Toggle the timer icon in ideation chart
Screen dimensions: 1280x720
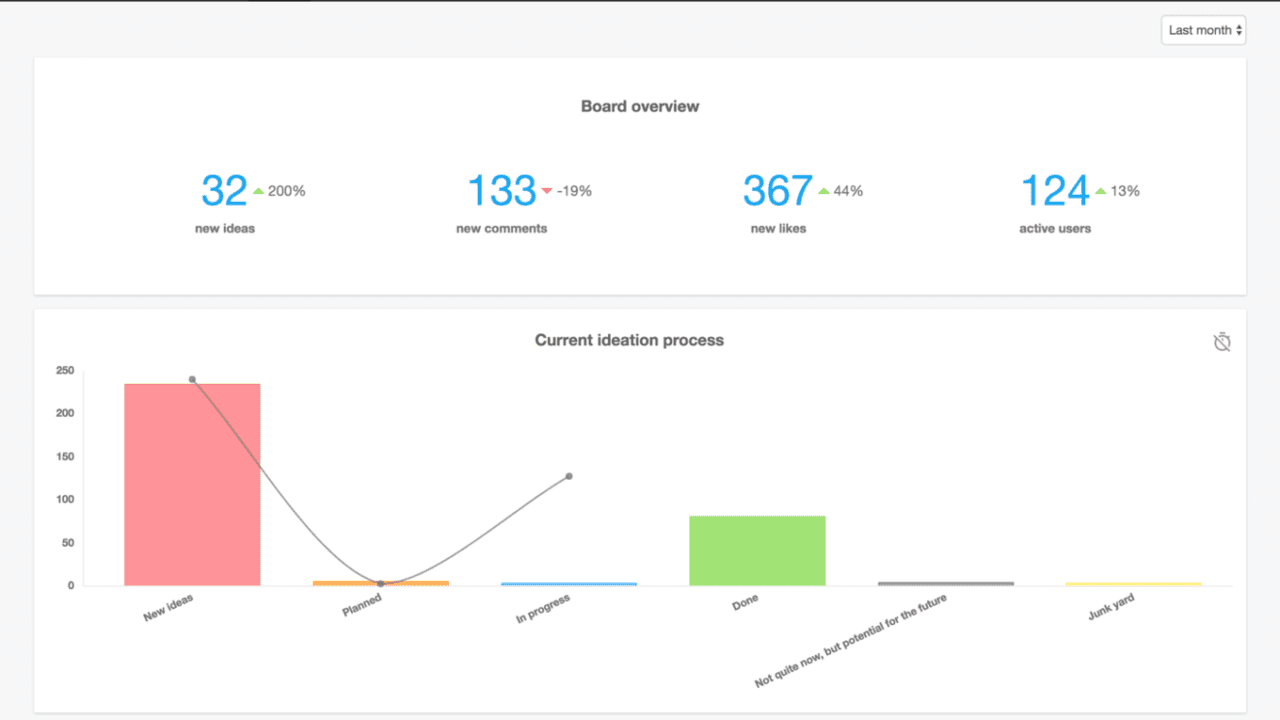pyautogui.click(x=1221, y=342)
